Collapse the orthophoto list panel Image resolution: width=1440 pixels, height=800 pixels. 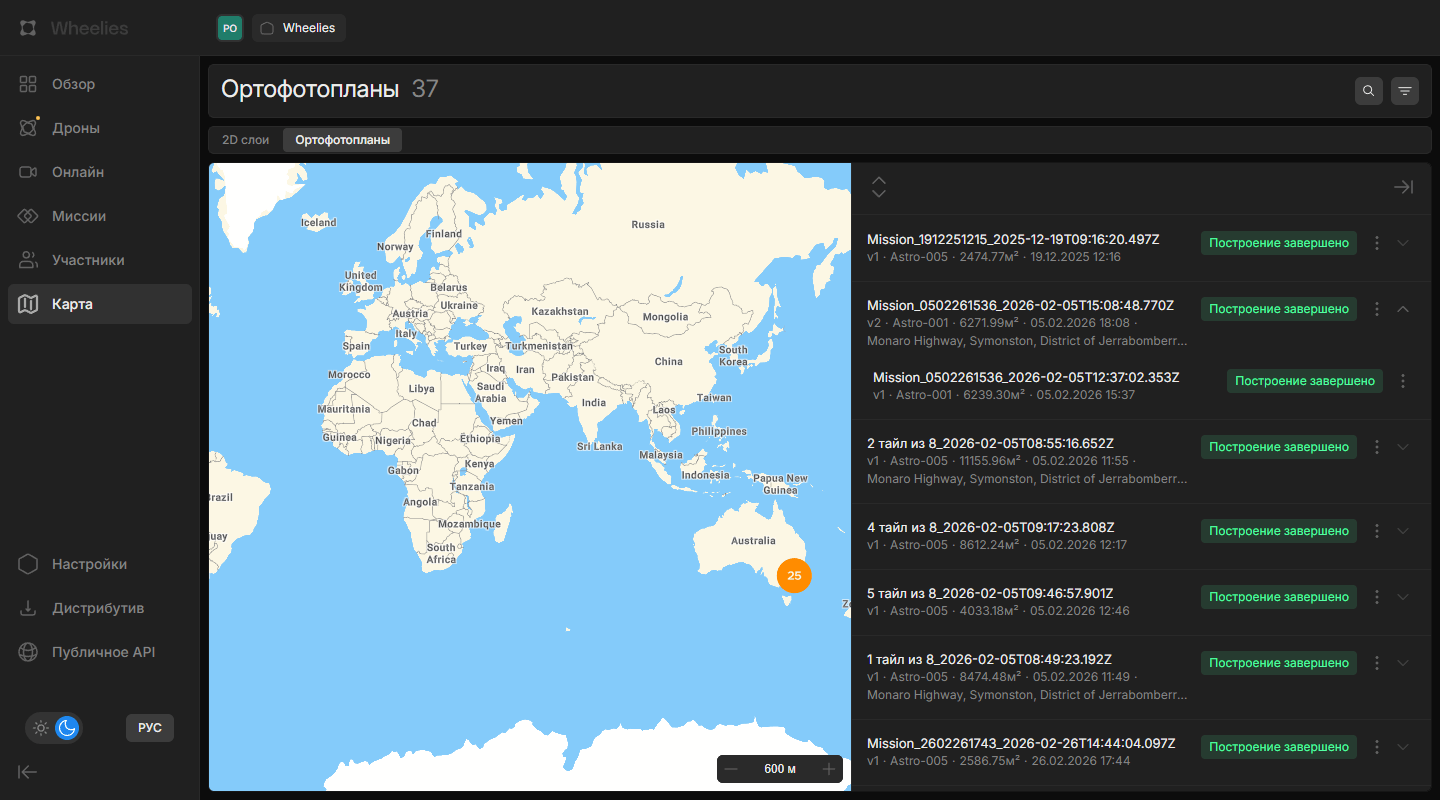(x=1403, y=187)
